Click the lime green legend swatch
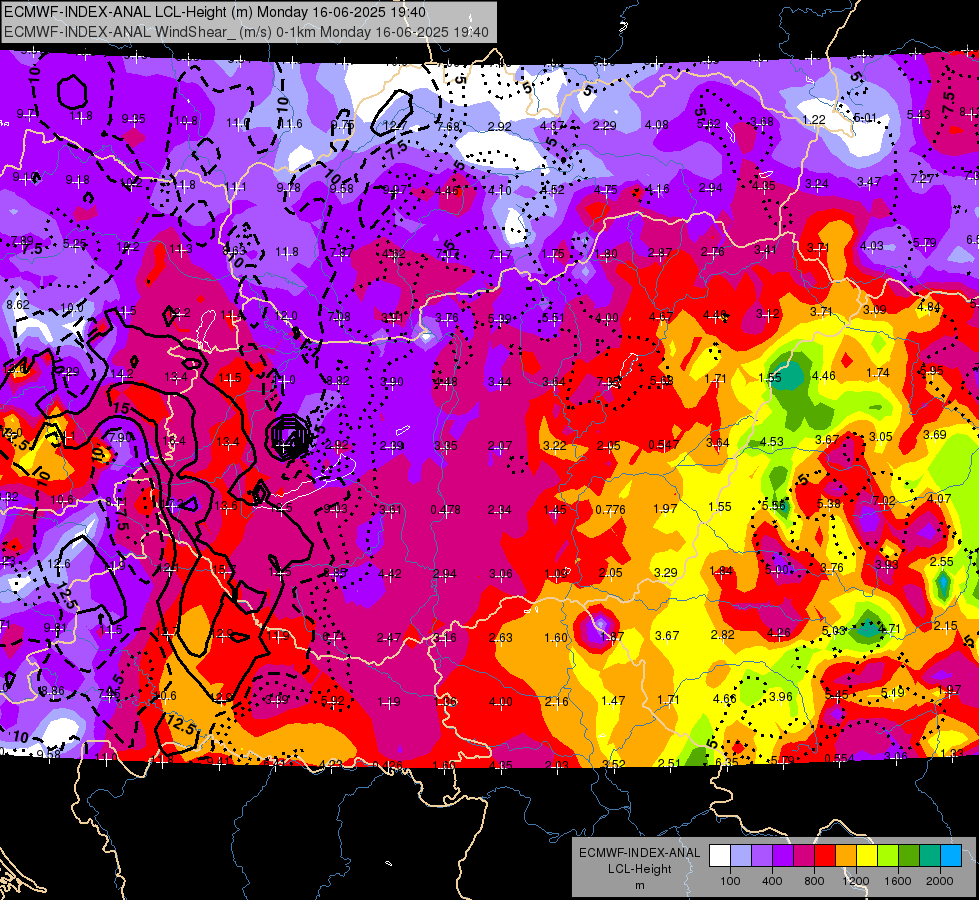This screenshot has width=979, height=900. coord(888,856)
